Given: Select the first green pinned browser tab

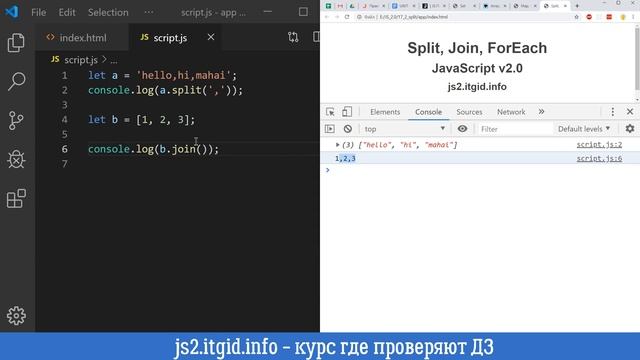Looking at the screenshot, I should click(328, 6).
